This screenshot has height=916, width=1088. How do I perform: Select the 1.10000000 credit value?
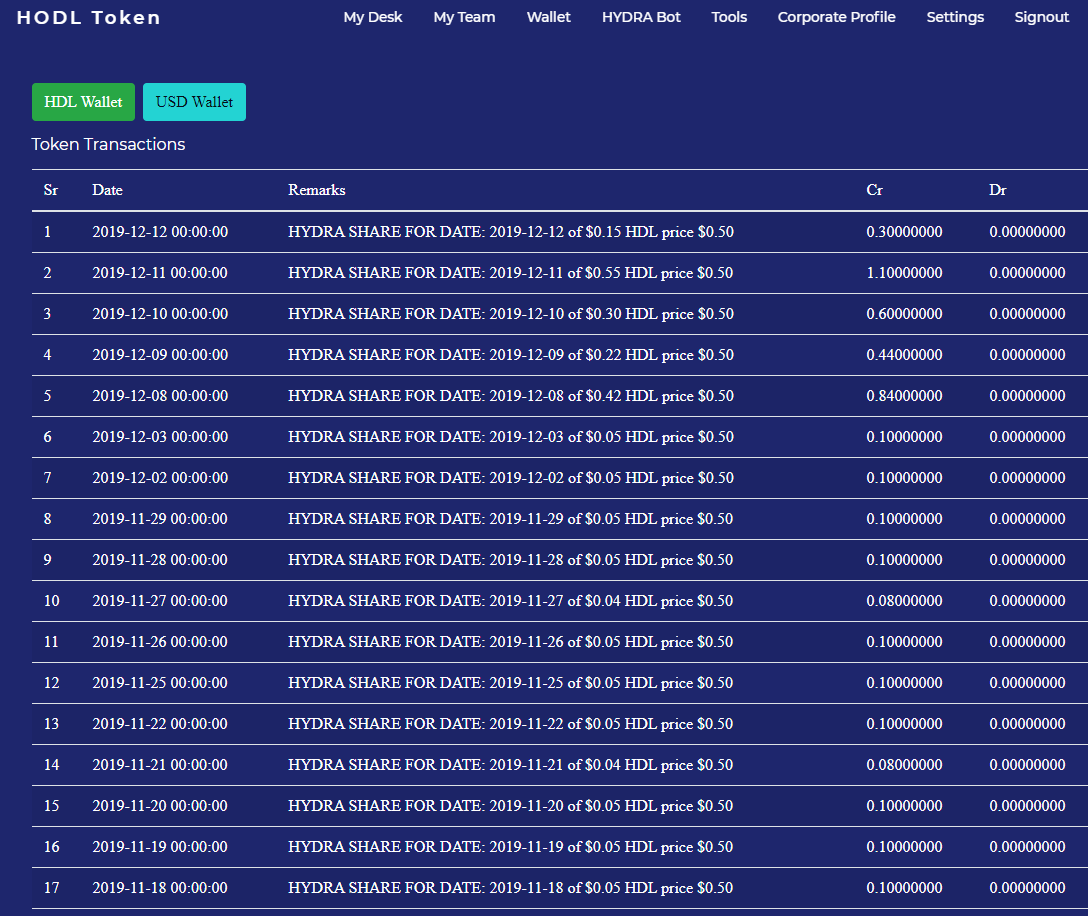tap(904, 273)
